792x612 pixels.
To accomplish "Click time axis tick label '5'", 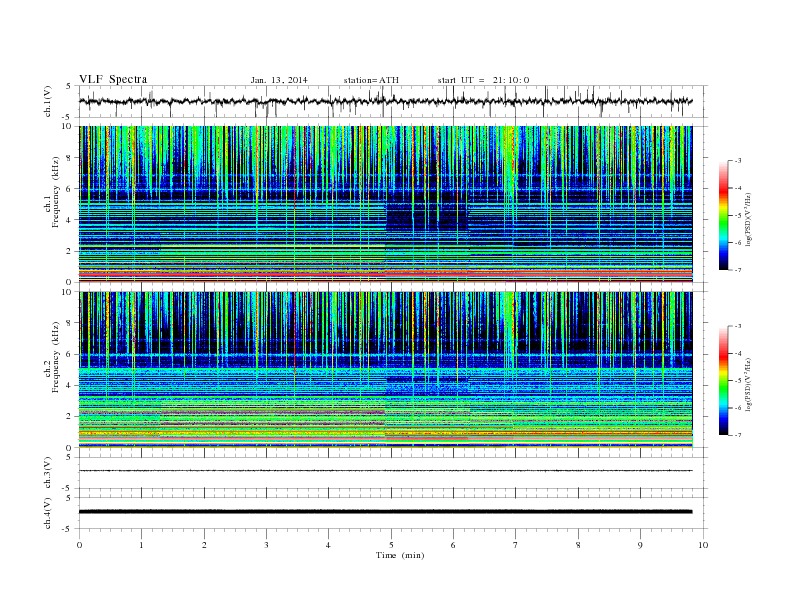I will coord(391,545).
